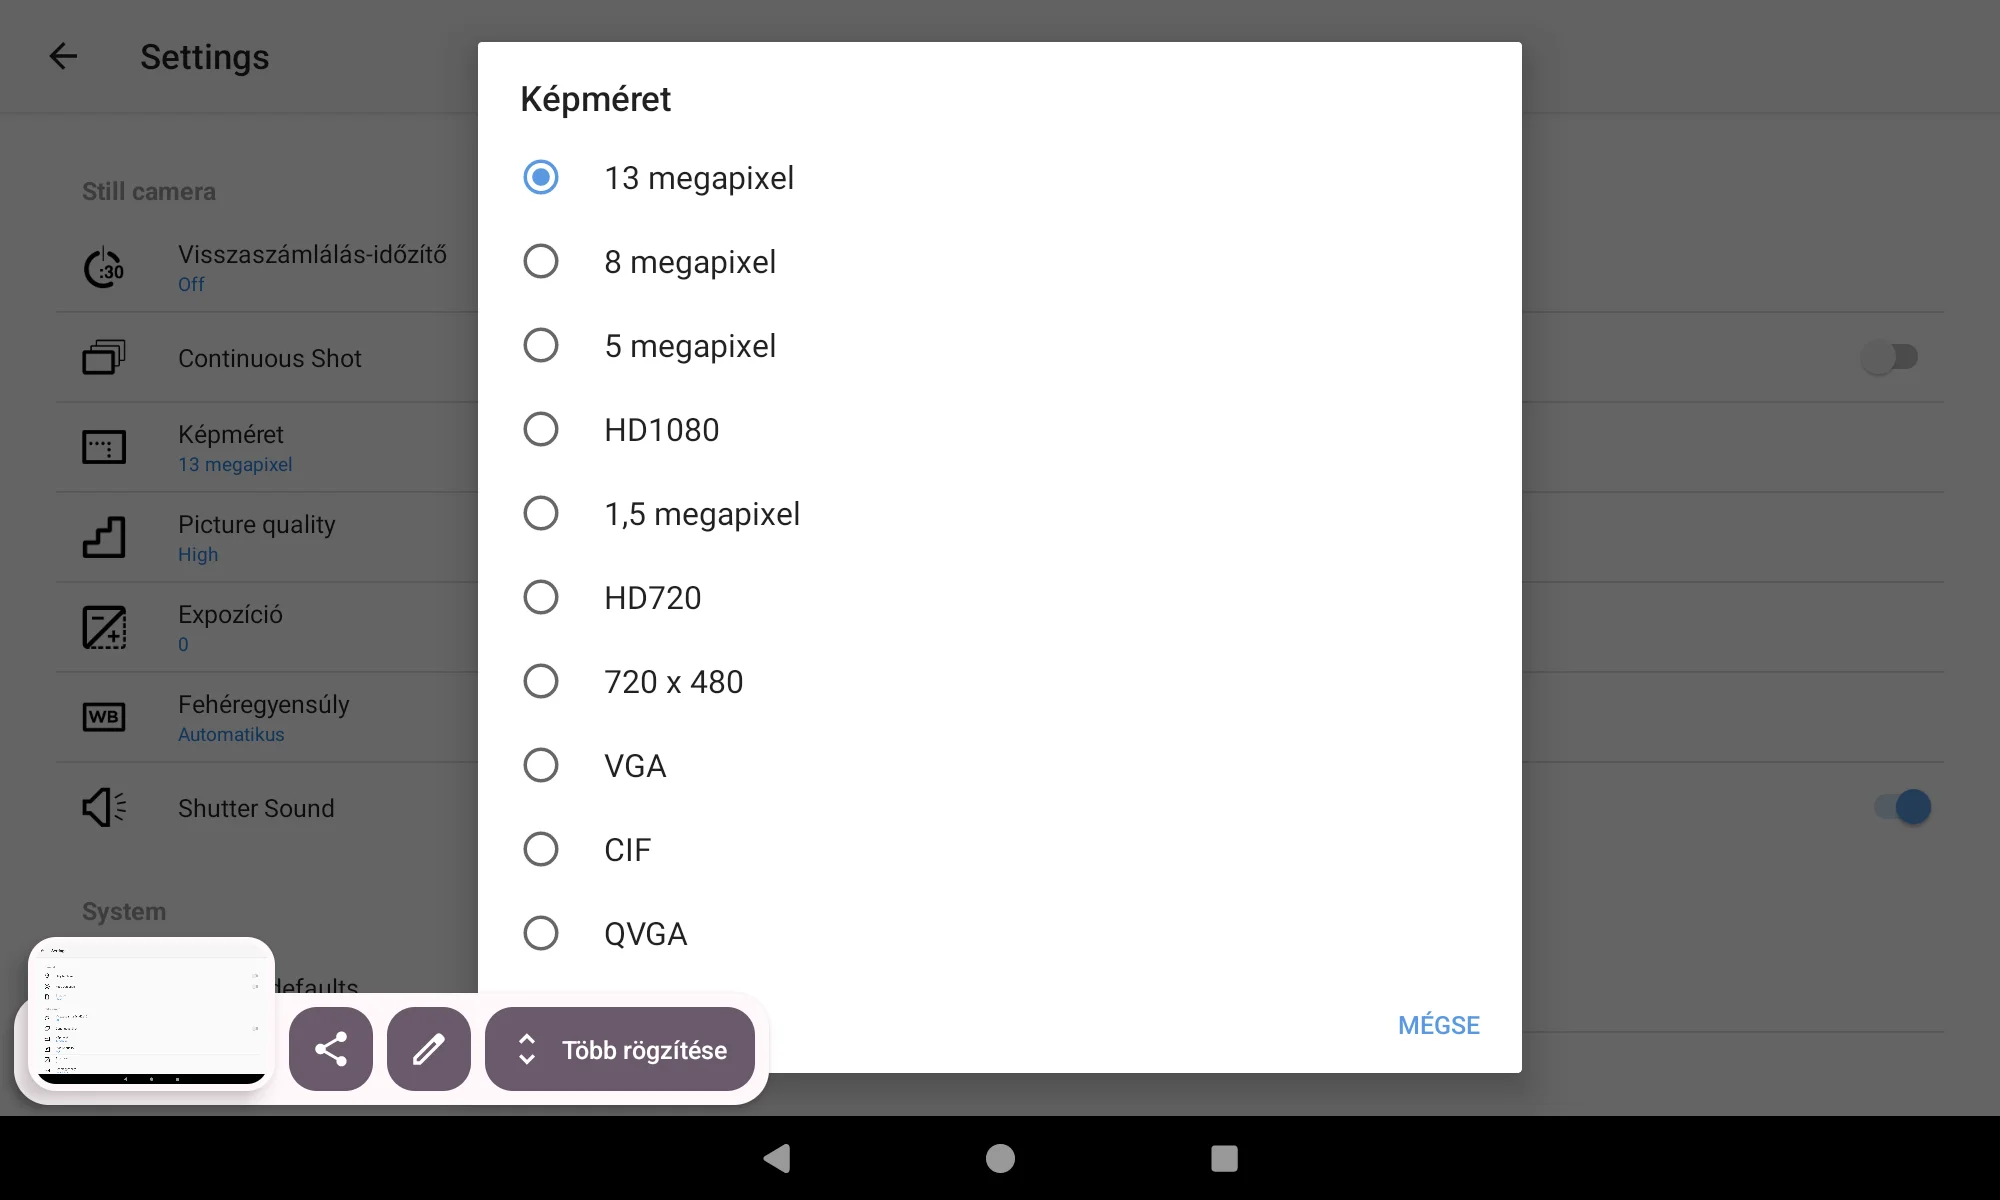Choose the HD1080 picture size
The height and width of the screenshot is (1200, 2000).
coord(541,430)
